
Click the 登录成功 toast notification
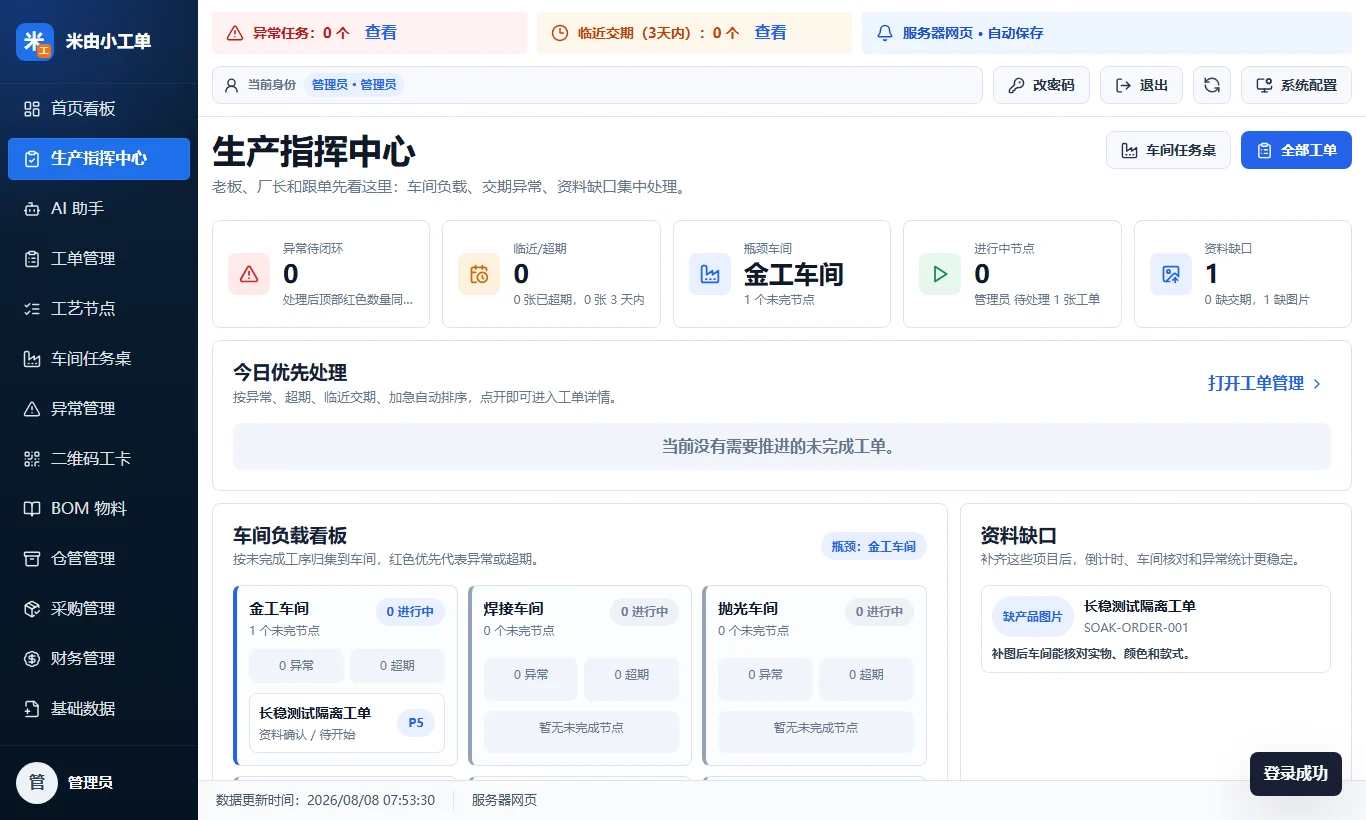coord(1295,773)
